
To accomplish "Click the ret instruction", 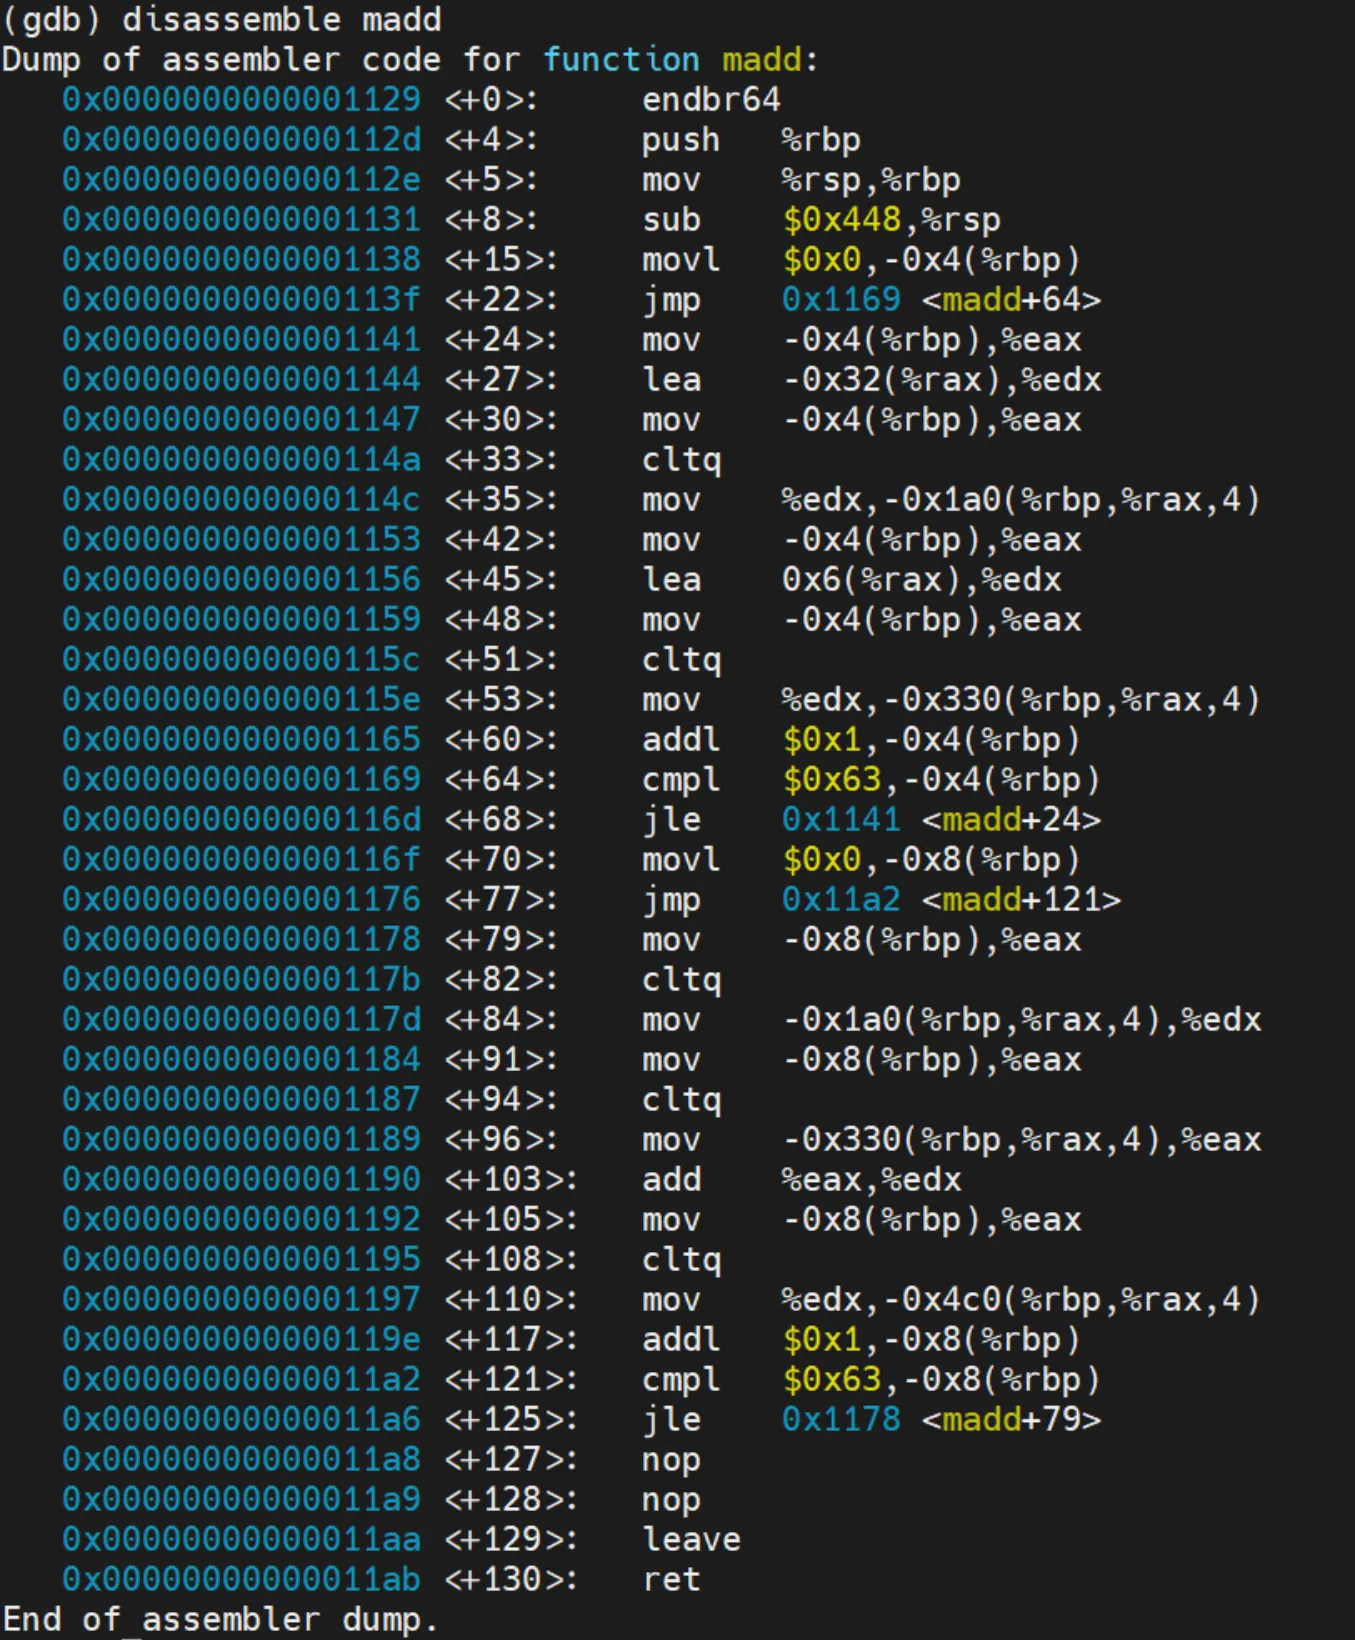I will tap(670, 1579).
